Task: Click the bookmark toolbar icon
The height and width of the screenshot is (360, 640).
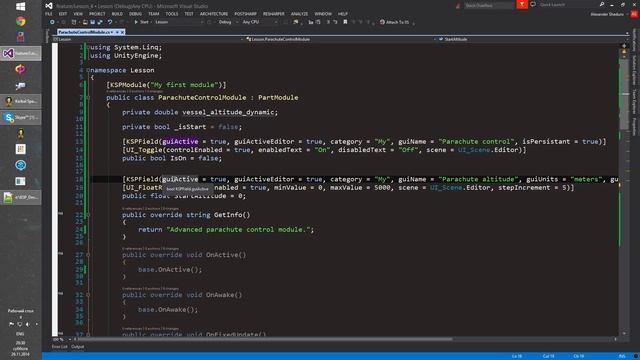Action: 345,22
